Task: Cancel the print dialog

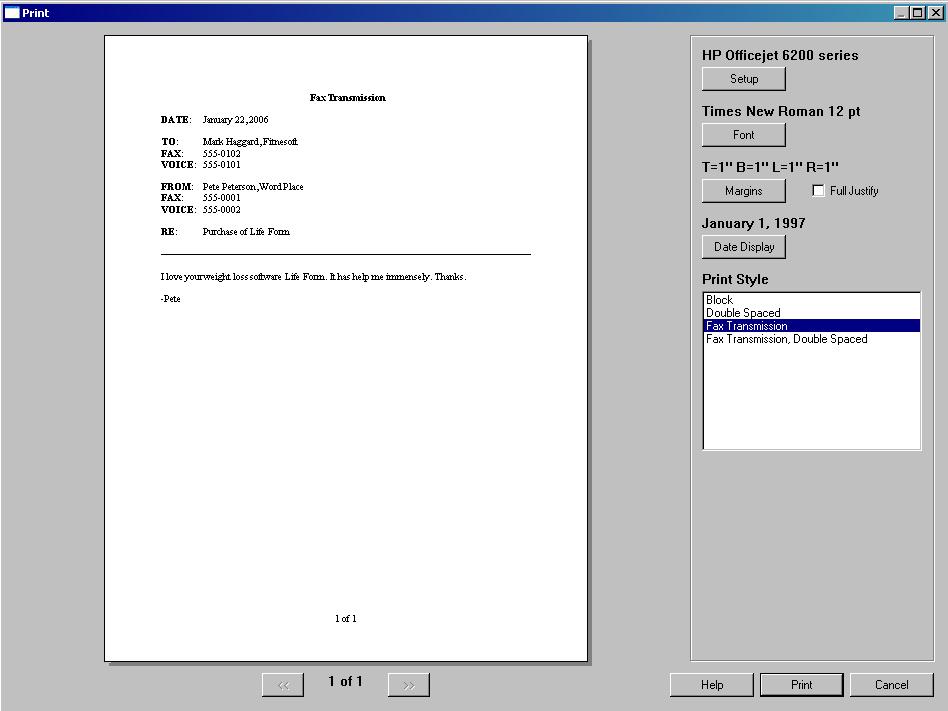Action: coord(891,685)
